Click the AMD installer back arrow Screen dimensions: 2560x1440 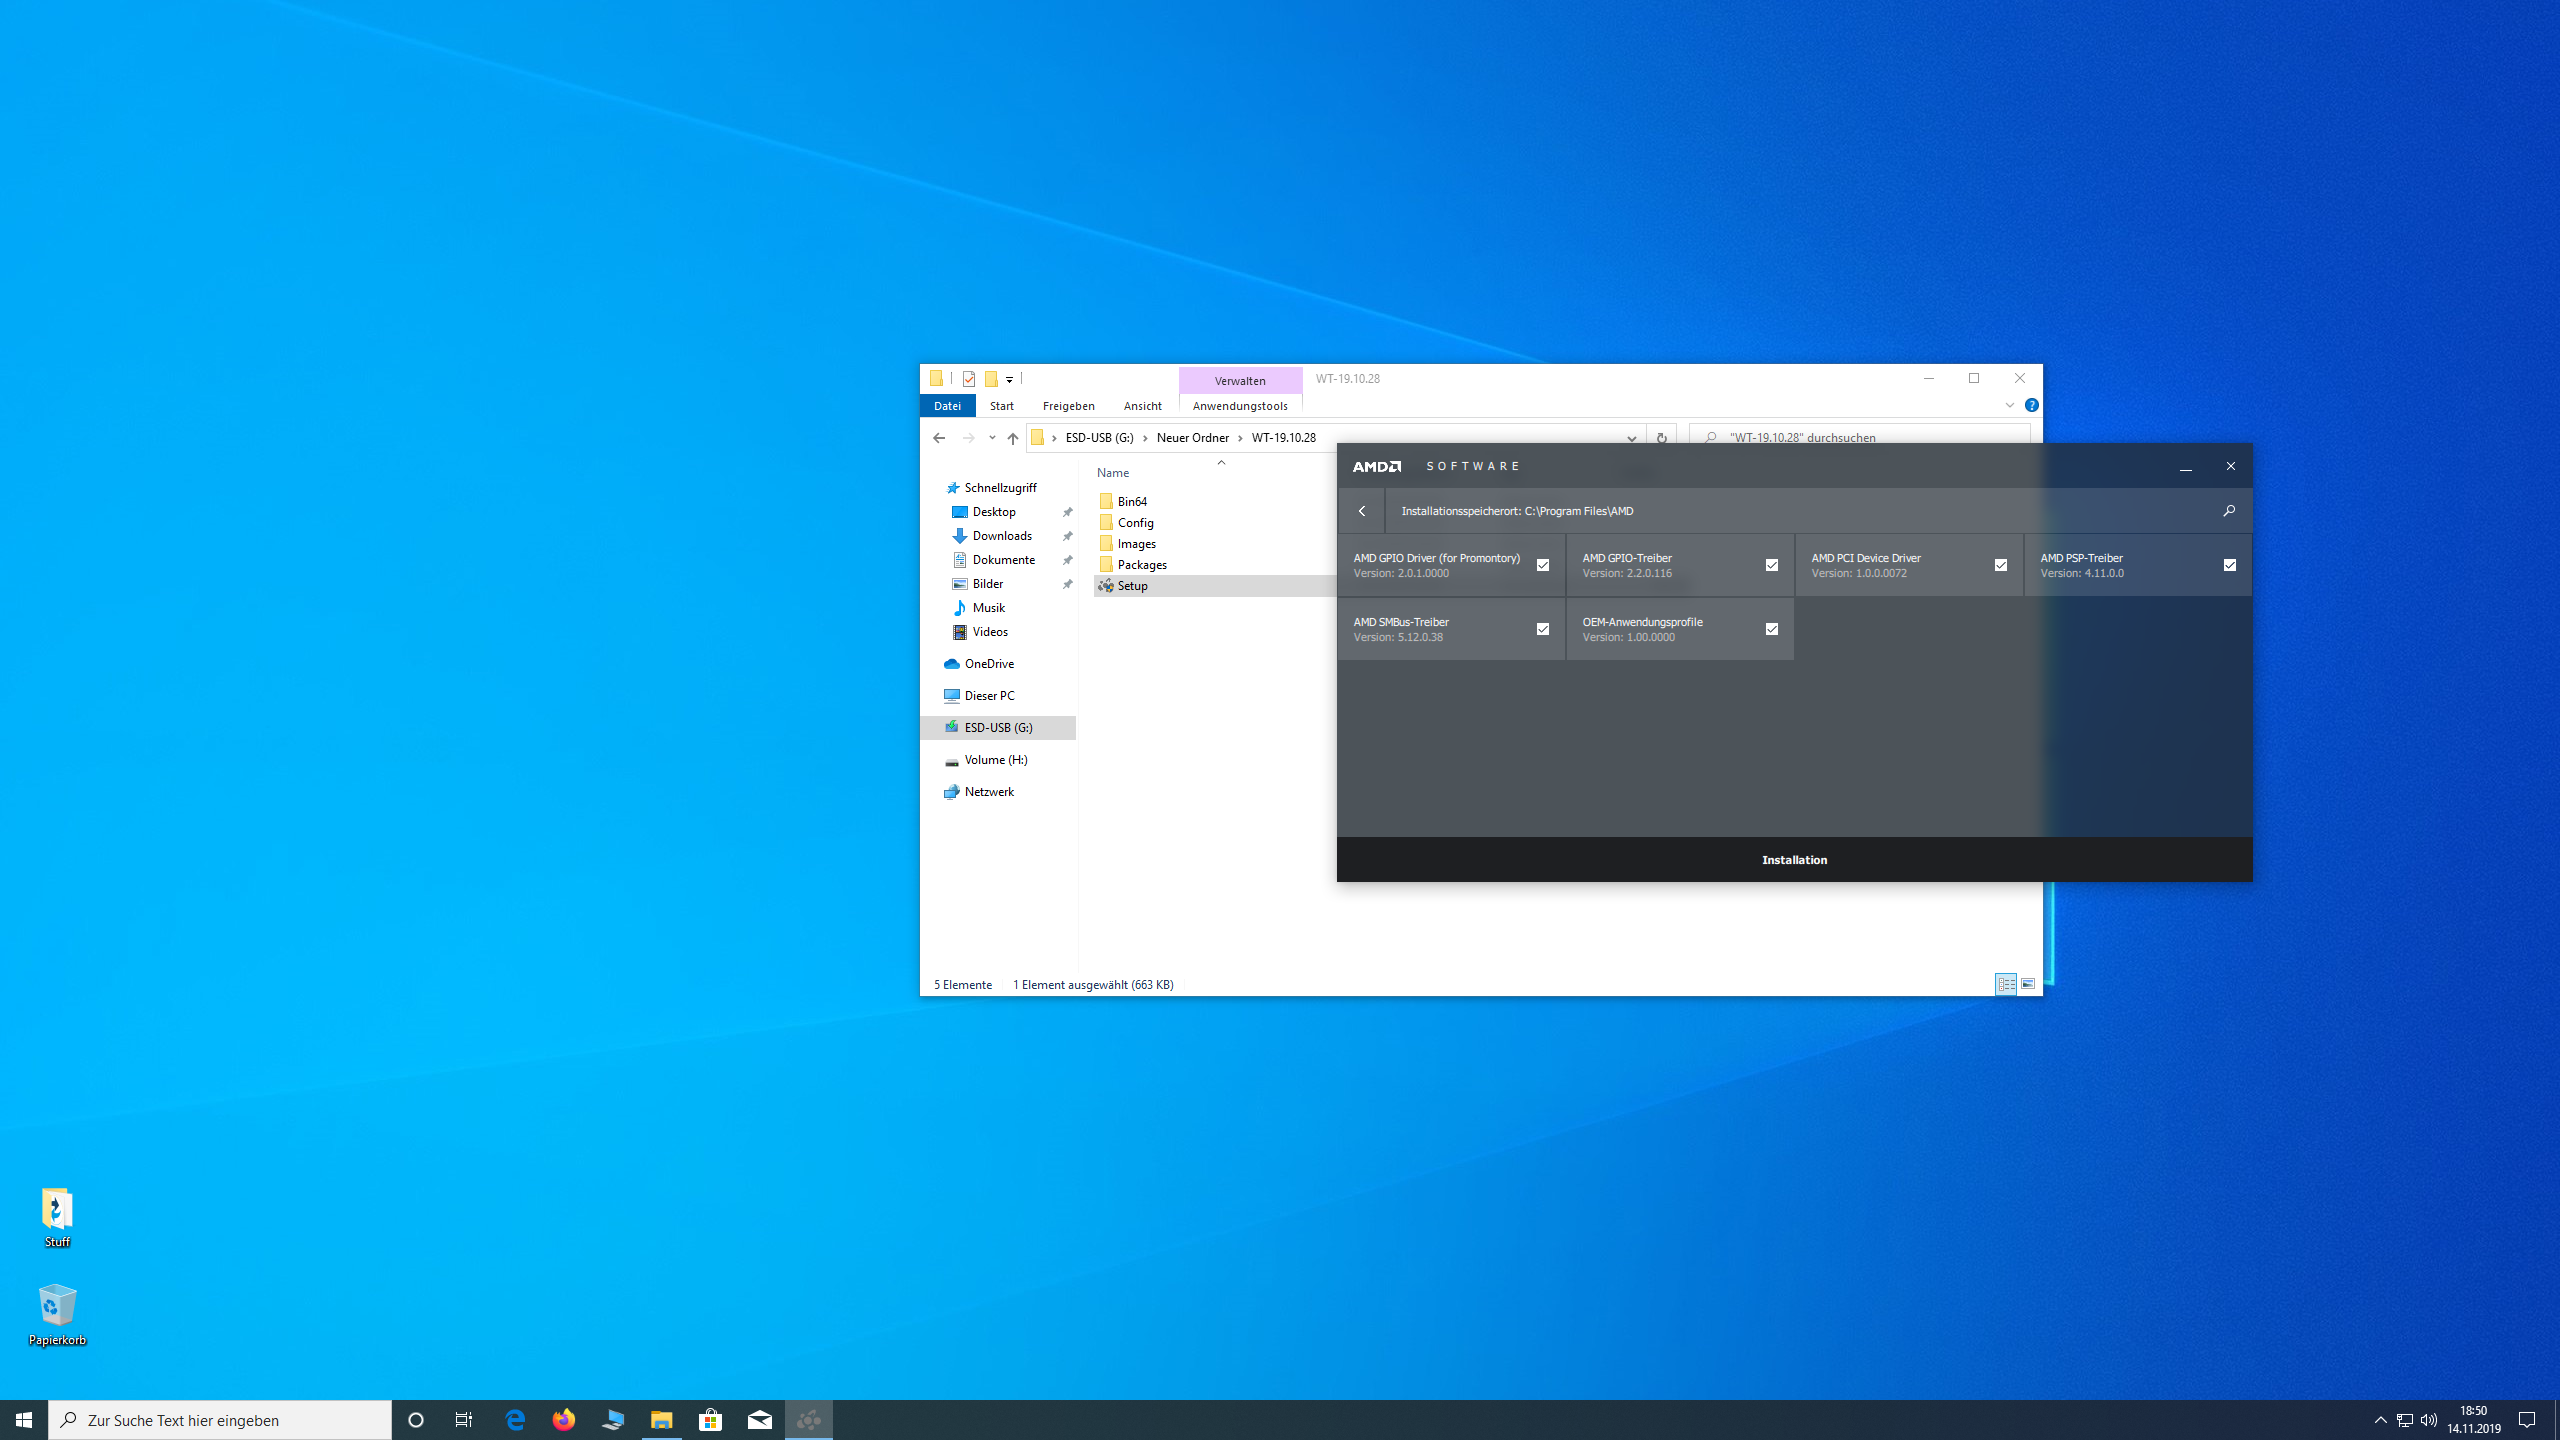pyautogui.click(x=1361, y=511)
